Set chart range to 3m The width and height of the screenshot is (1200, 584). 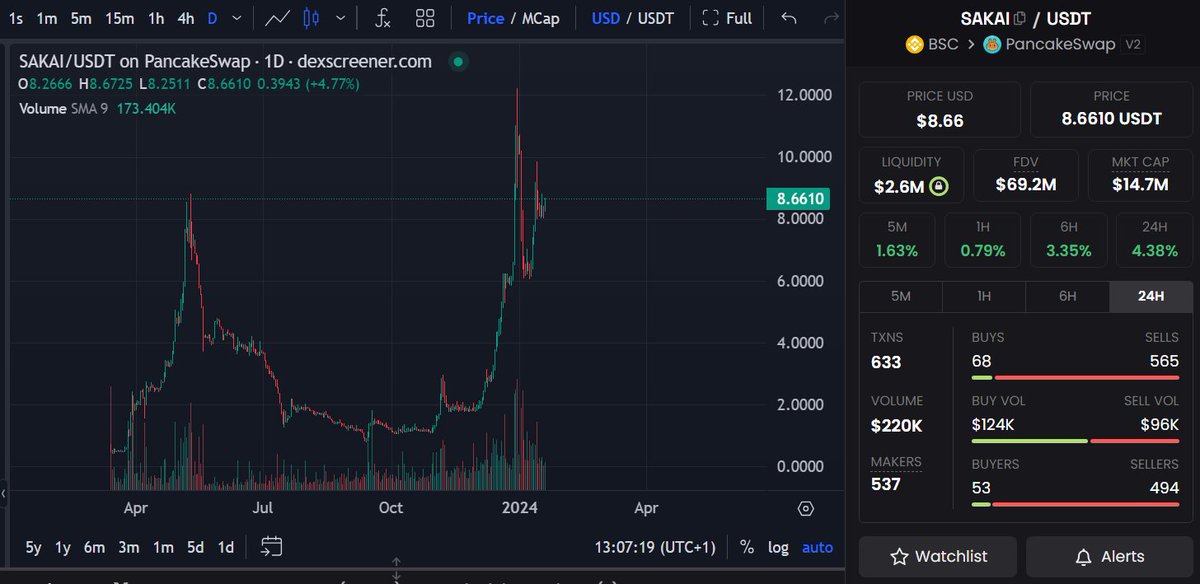pyautogui.click(x=128, y=547)
